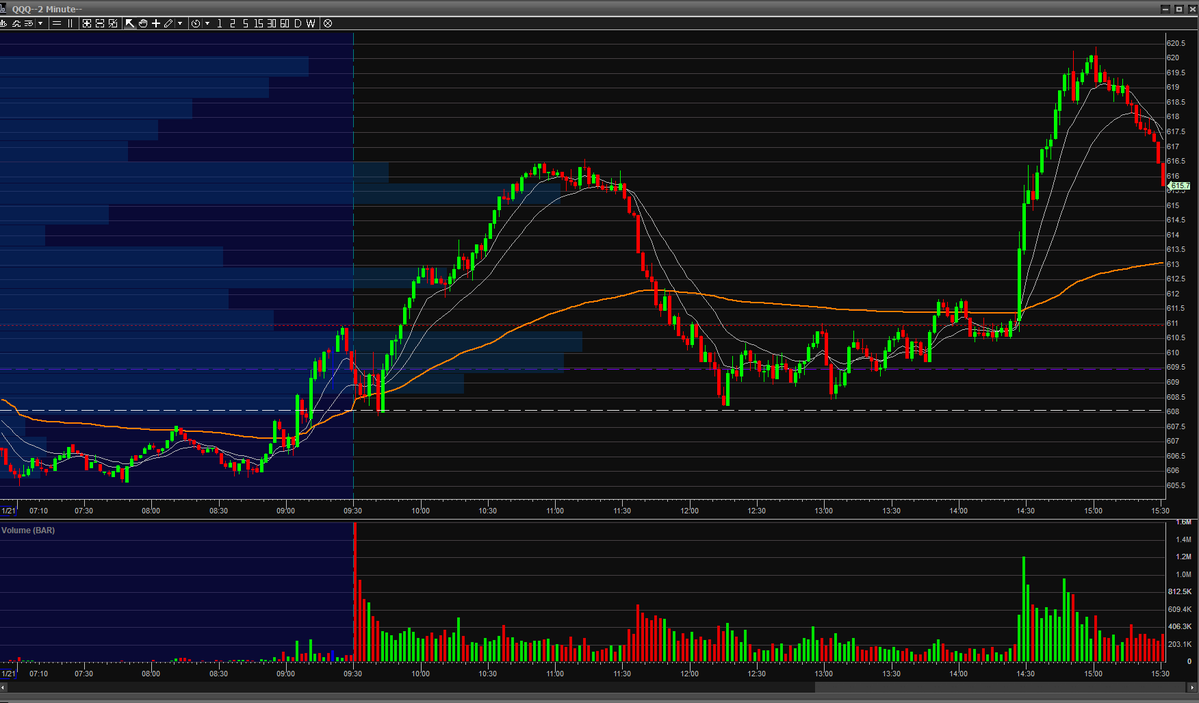
Task: Select the arrow pointer tool
Action: click(129, 24)
